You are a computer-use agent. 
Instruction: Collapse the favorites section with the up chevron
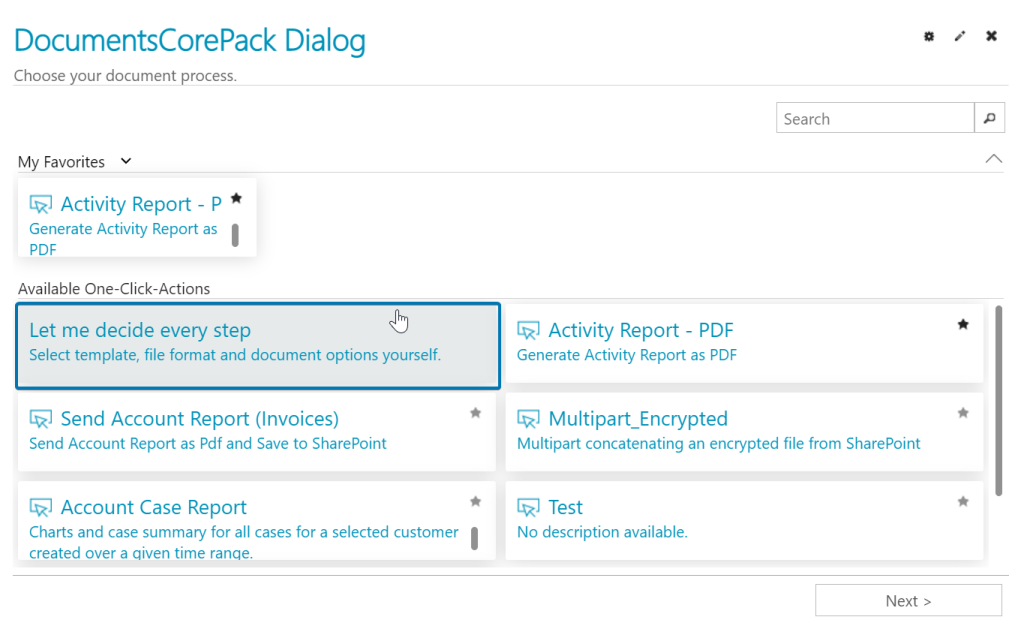(993, 158)
